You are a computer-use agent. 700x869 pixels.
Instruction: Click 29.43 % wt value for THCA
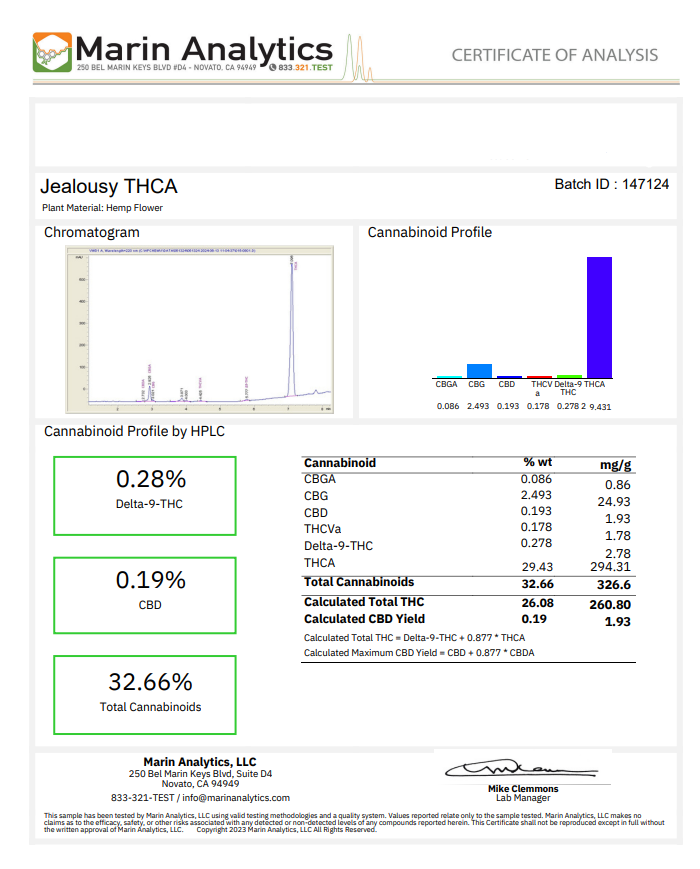[537, 567]
